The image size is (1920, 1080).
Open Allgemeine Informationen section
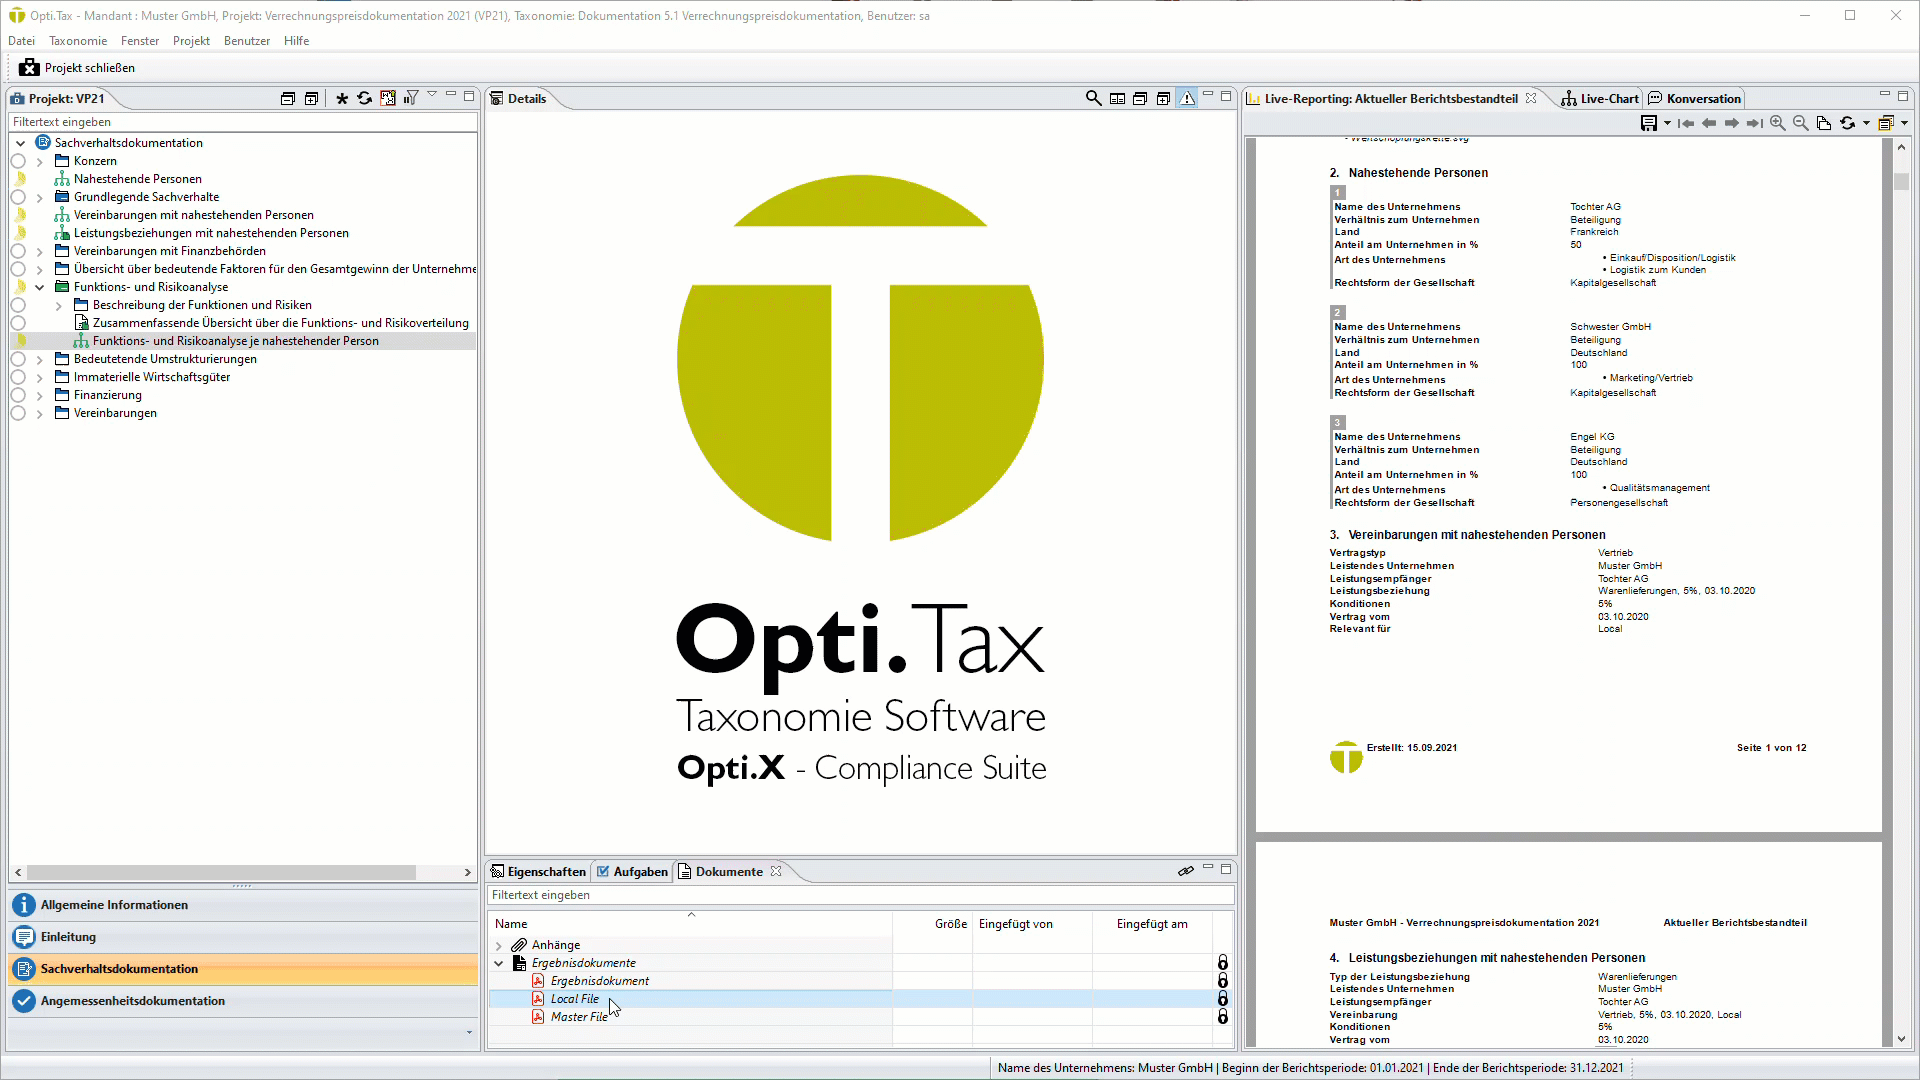coord(243,905)
